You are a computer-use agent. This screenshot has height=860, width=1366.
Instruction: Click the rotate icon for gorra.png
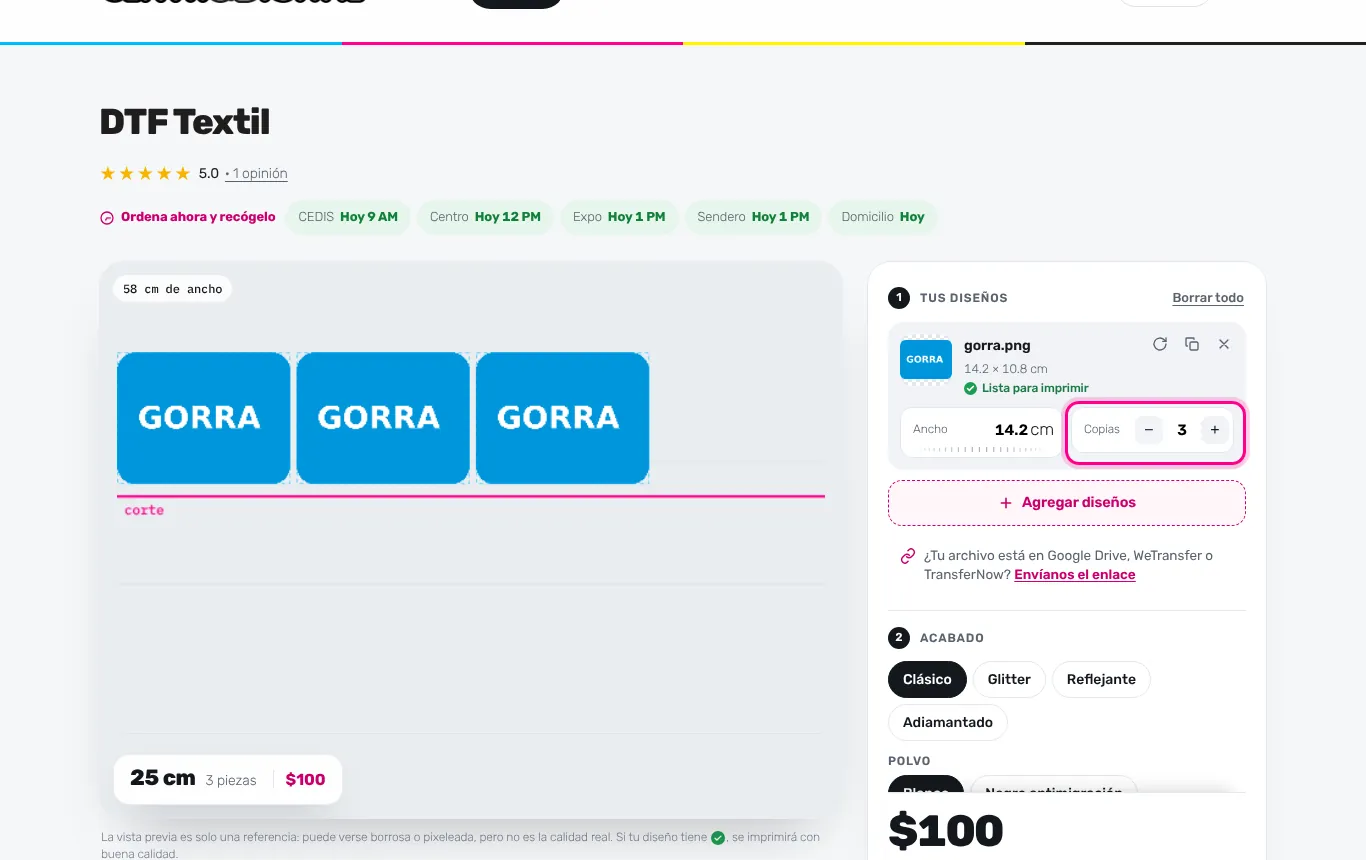tap(1160, 344)
